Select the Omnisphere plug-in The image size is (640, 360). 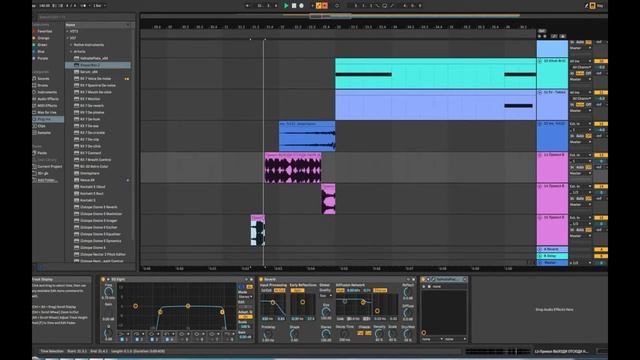(89, 173)
